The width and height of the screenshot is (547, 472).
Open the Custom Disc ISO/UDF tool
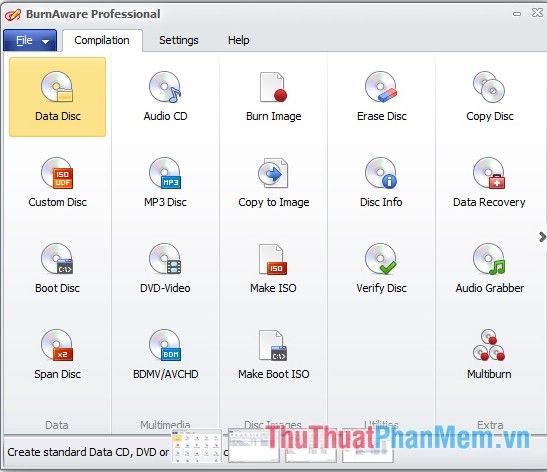coord(58,183)
